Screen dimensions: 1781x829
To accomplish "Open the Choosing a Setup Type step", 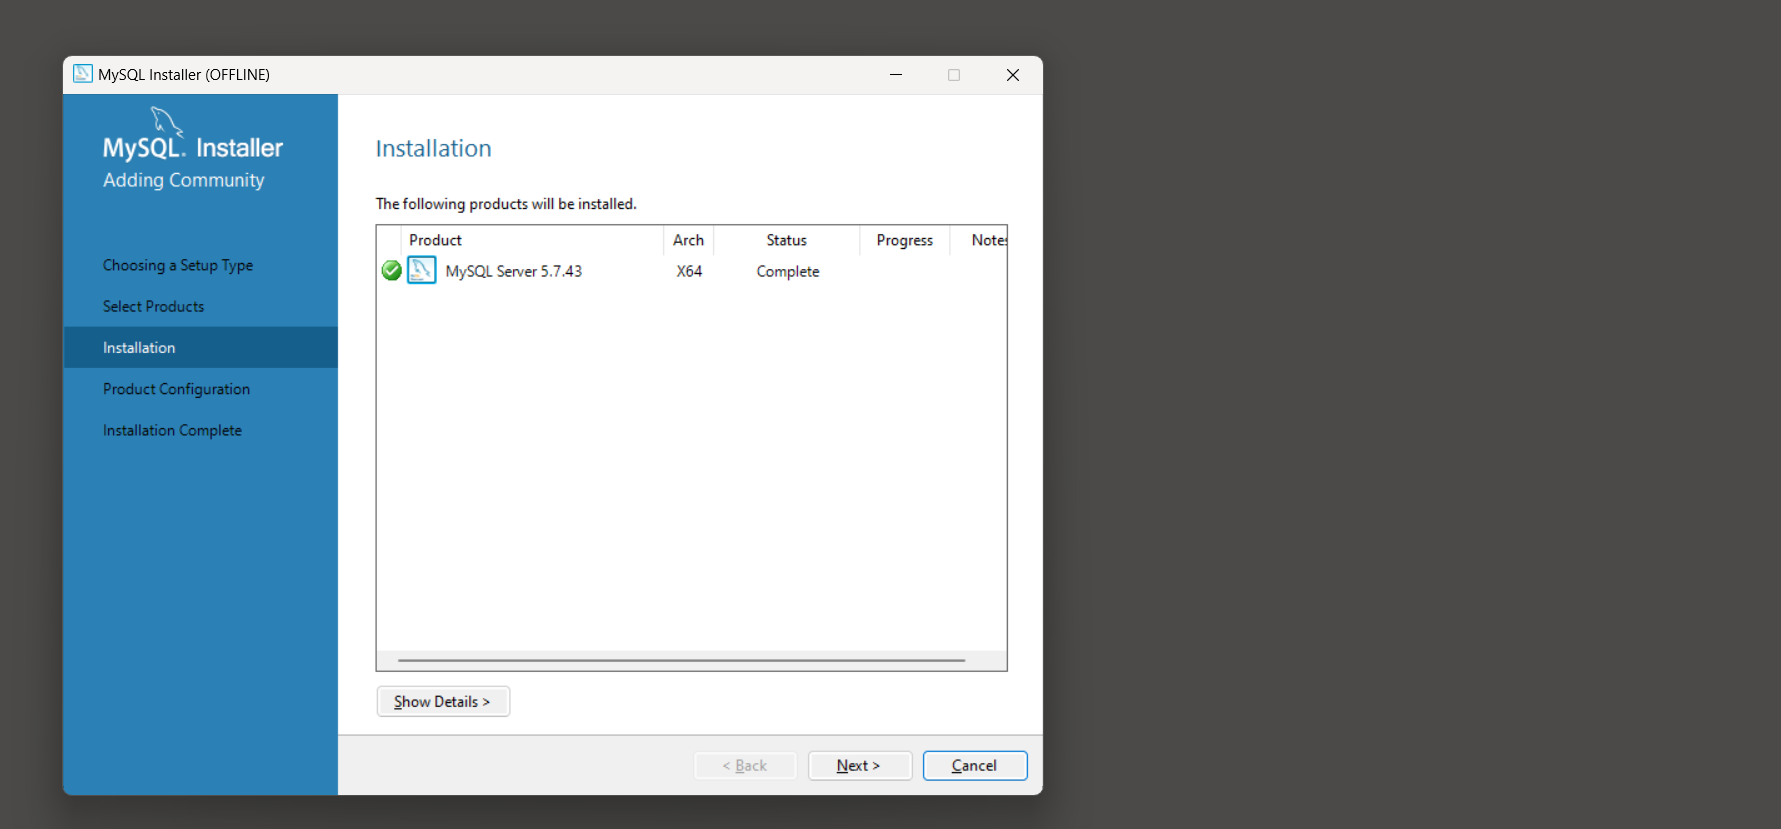I will 178,265.
